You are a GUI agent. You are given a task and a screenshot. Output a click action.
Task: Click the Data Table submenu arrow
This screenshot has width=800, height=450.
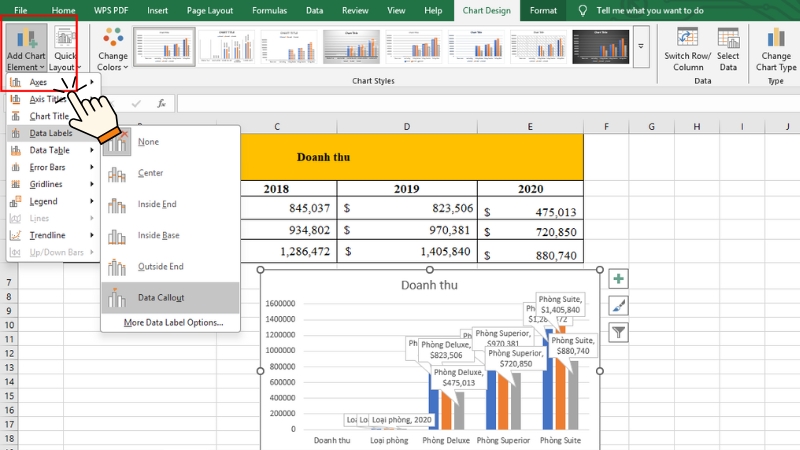[92, 150]
